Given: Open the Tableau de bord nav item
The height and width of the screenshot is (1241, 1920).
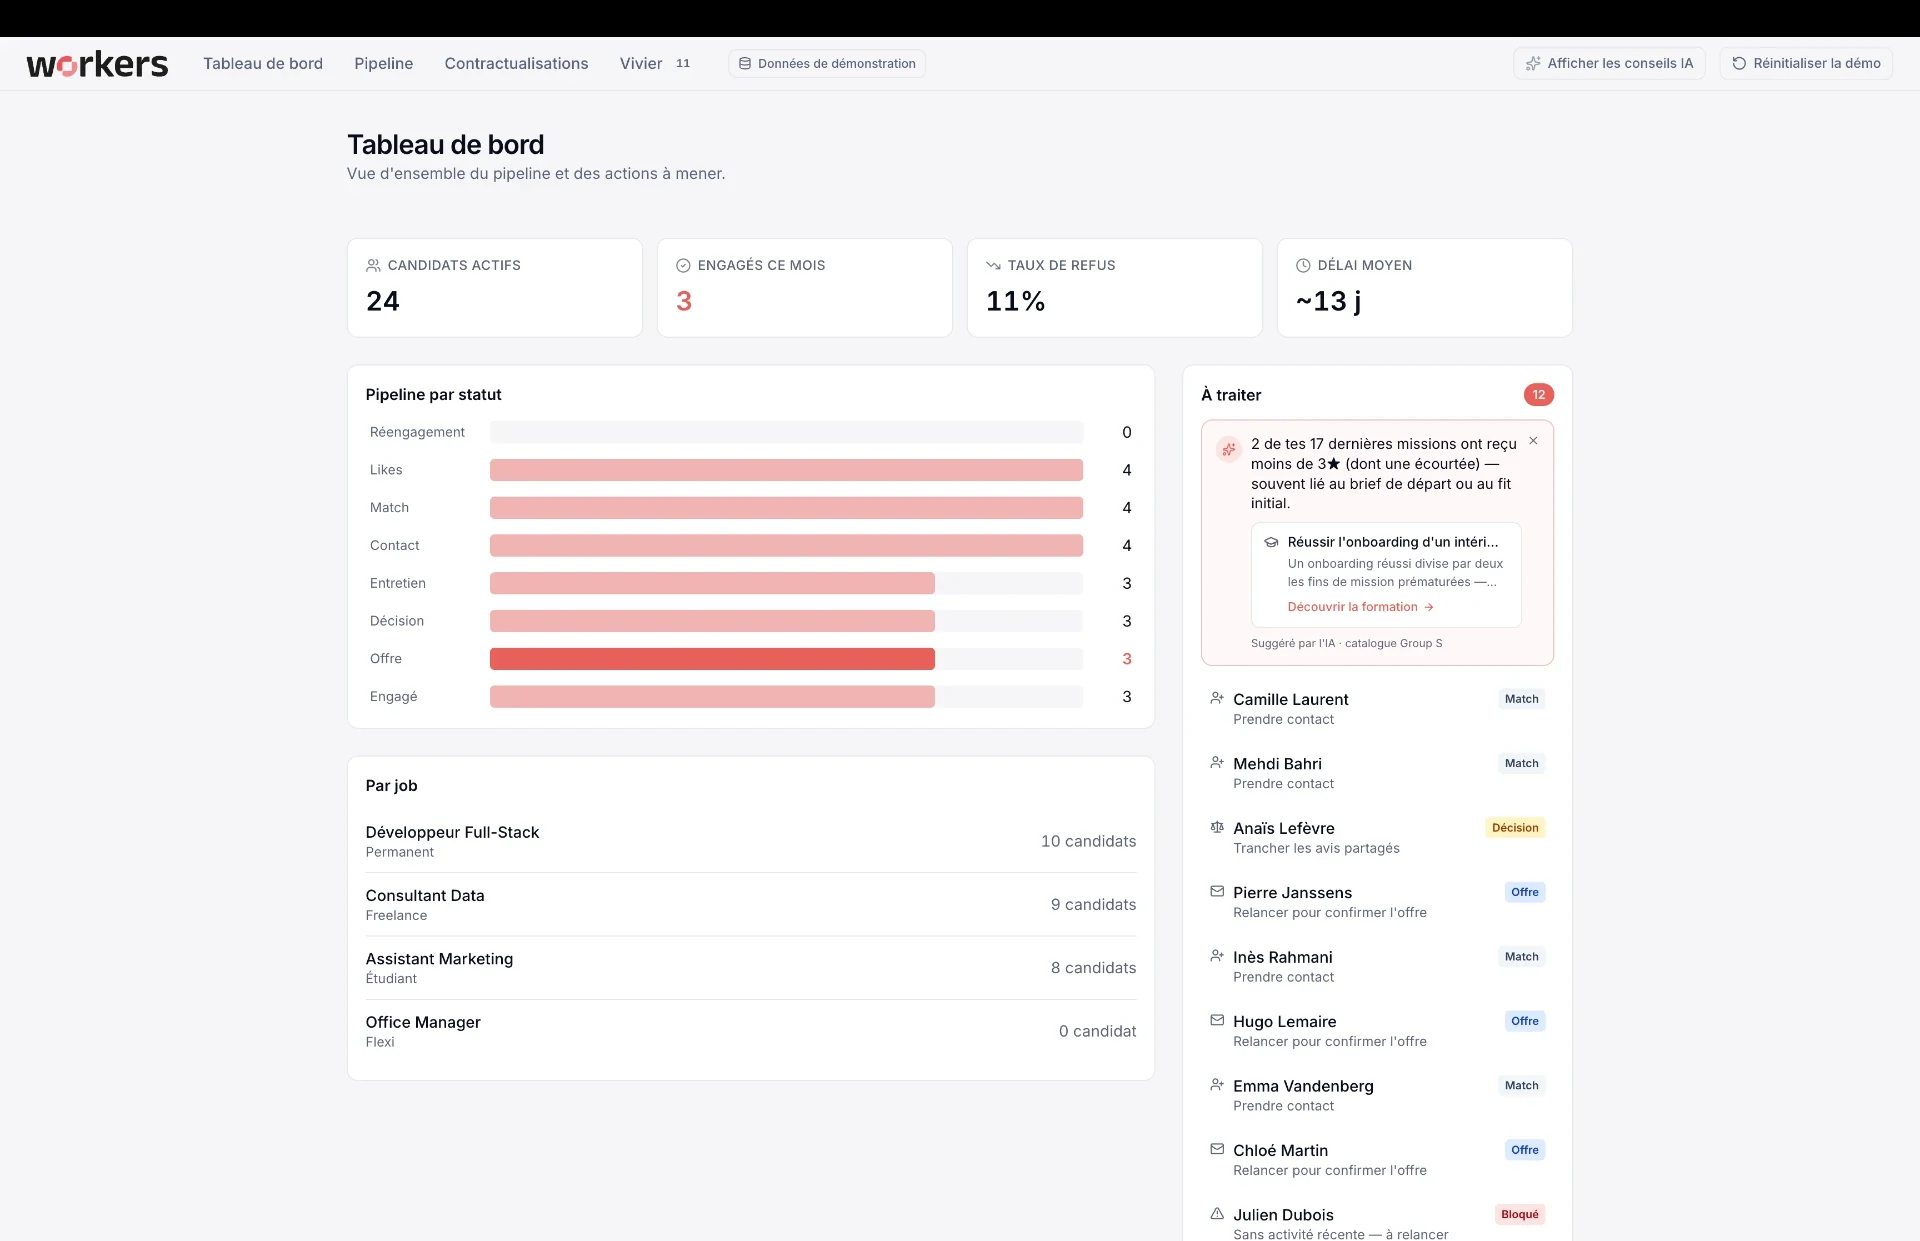Looking at the screenshot, I should tap(263, 63).
